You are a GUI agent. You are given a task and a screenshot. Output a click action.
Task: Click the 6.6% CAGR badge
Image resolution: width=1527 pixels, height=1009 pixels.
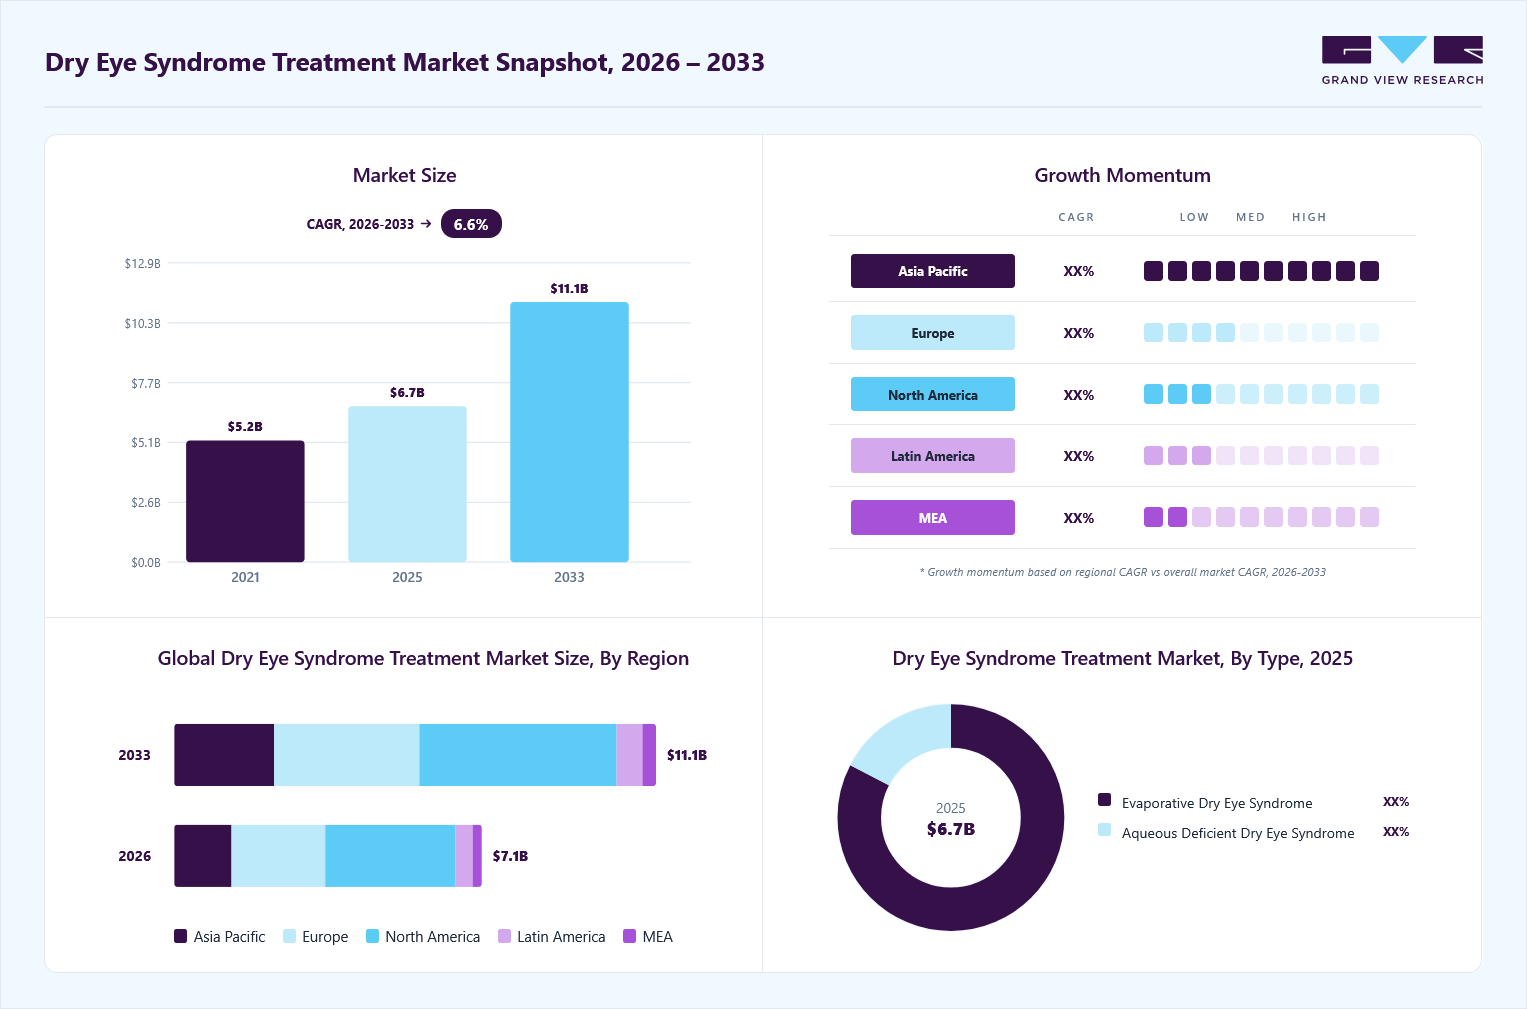click(x=471, y=224)
